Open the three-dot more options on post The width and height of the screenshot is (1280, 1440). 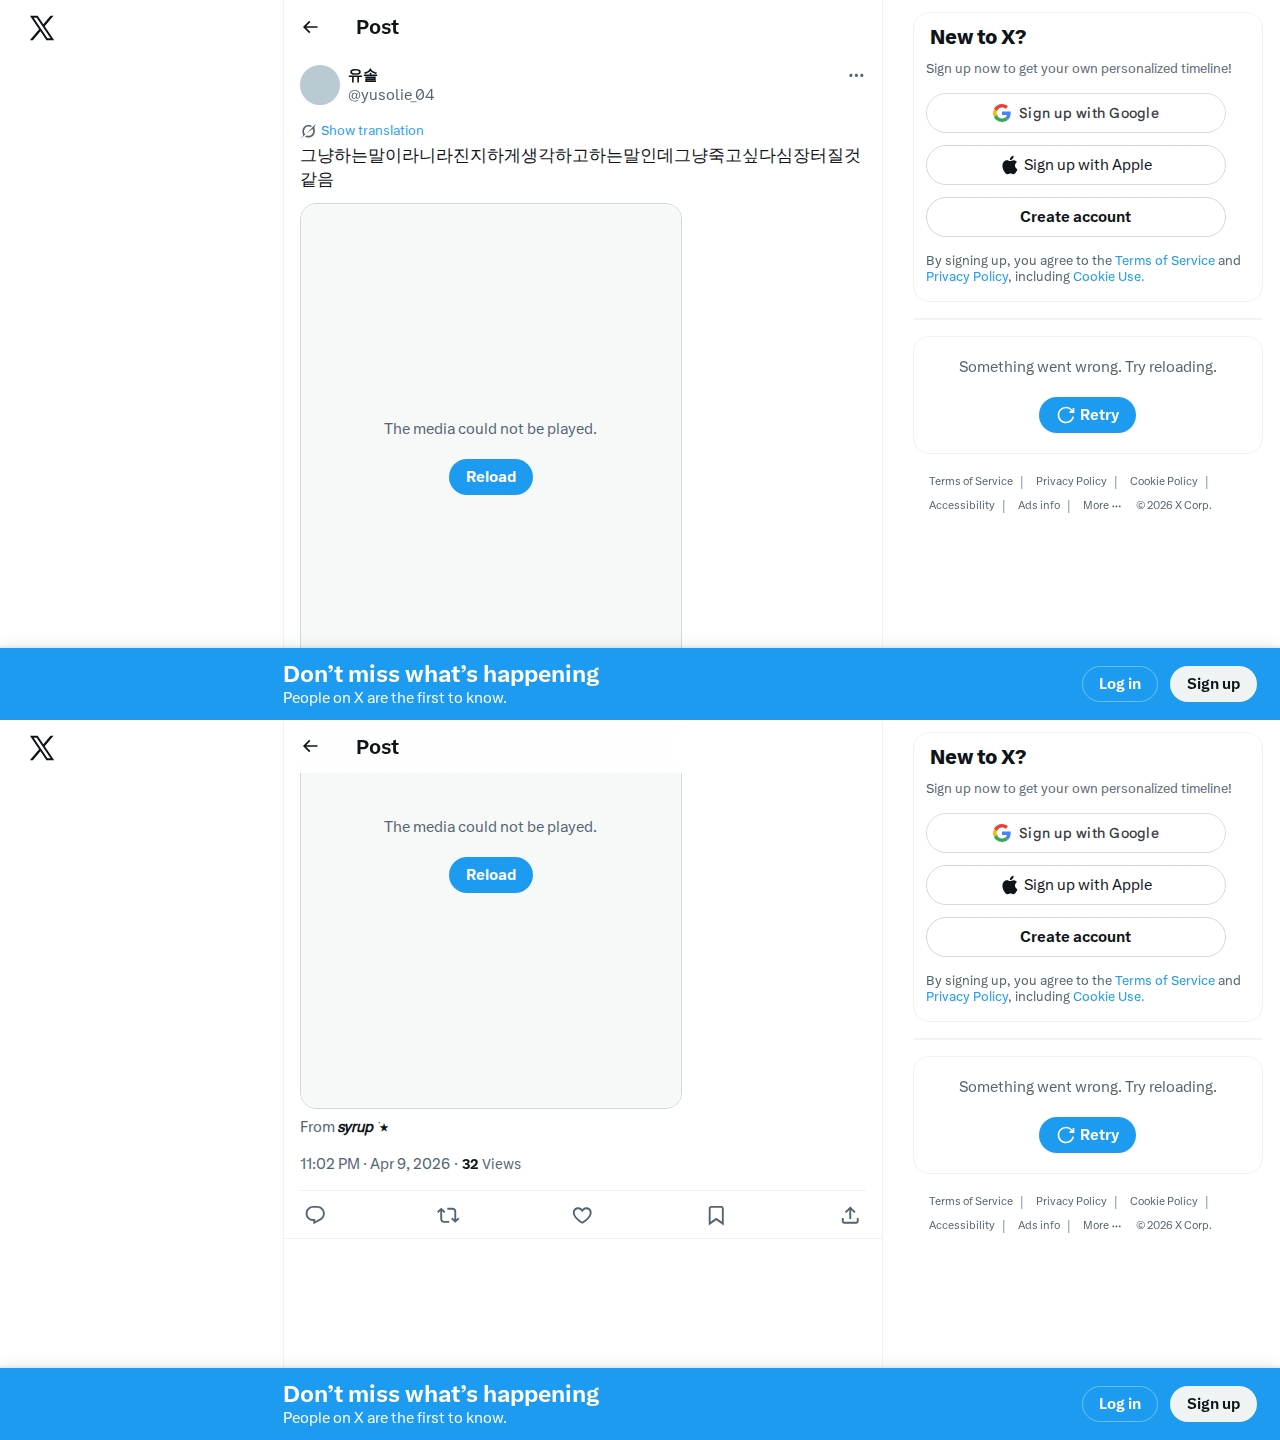(x=856, y=75)
